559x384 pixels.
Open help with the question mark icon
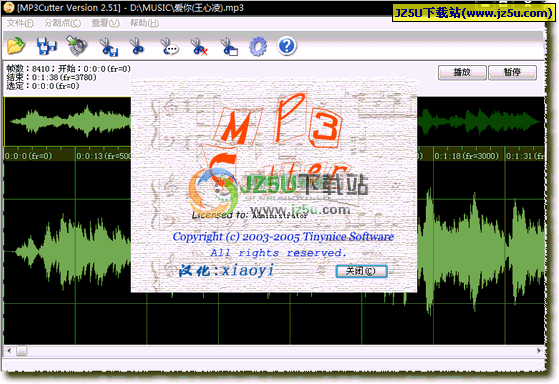click(x=287, y=46)
